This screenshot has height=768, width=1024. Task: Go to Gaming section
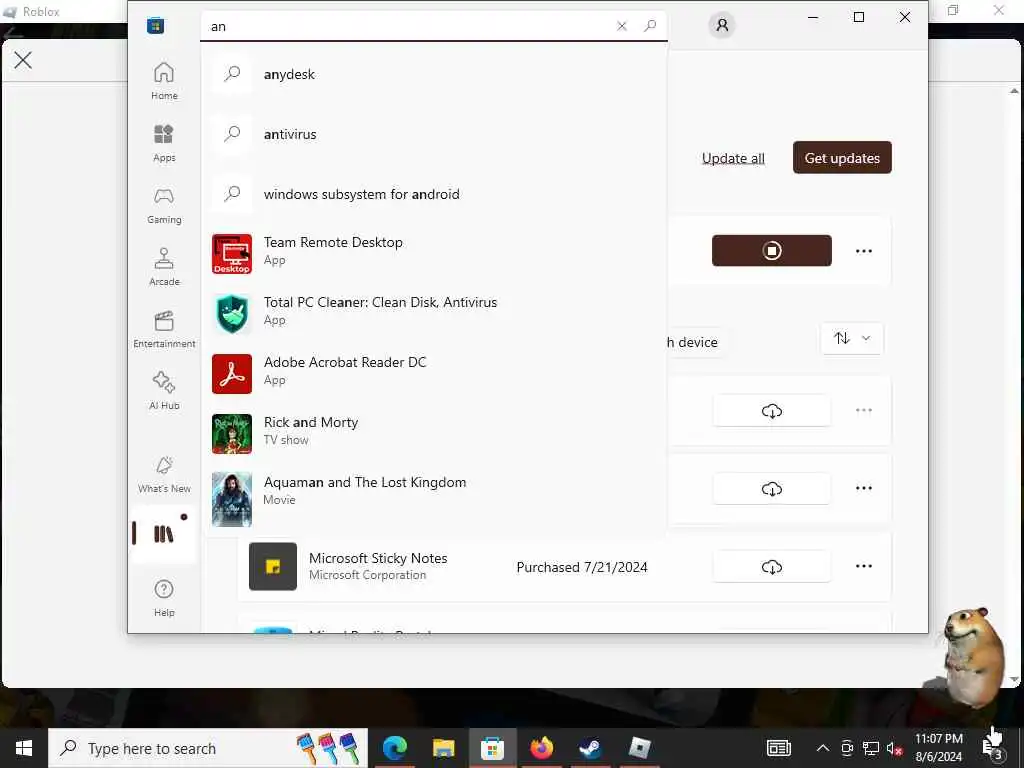click(164, 205)
